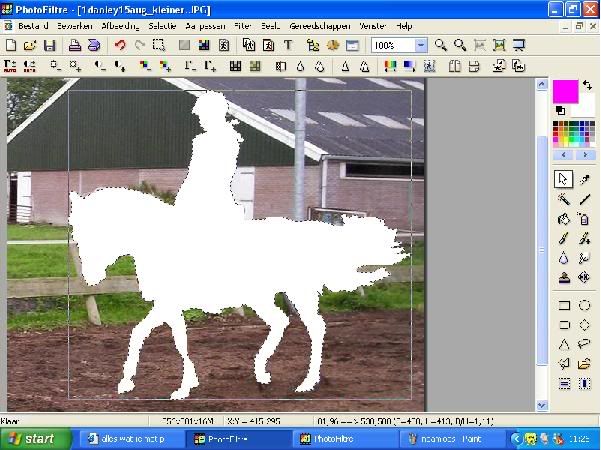Click the white background color swatch
Image resolution: width=601 pixels, height=450 pixels.
(585, 105)
